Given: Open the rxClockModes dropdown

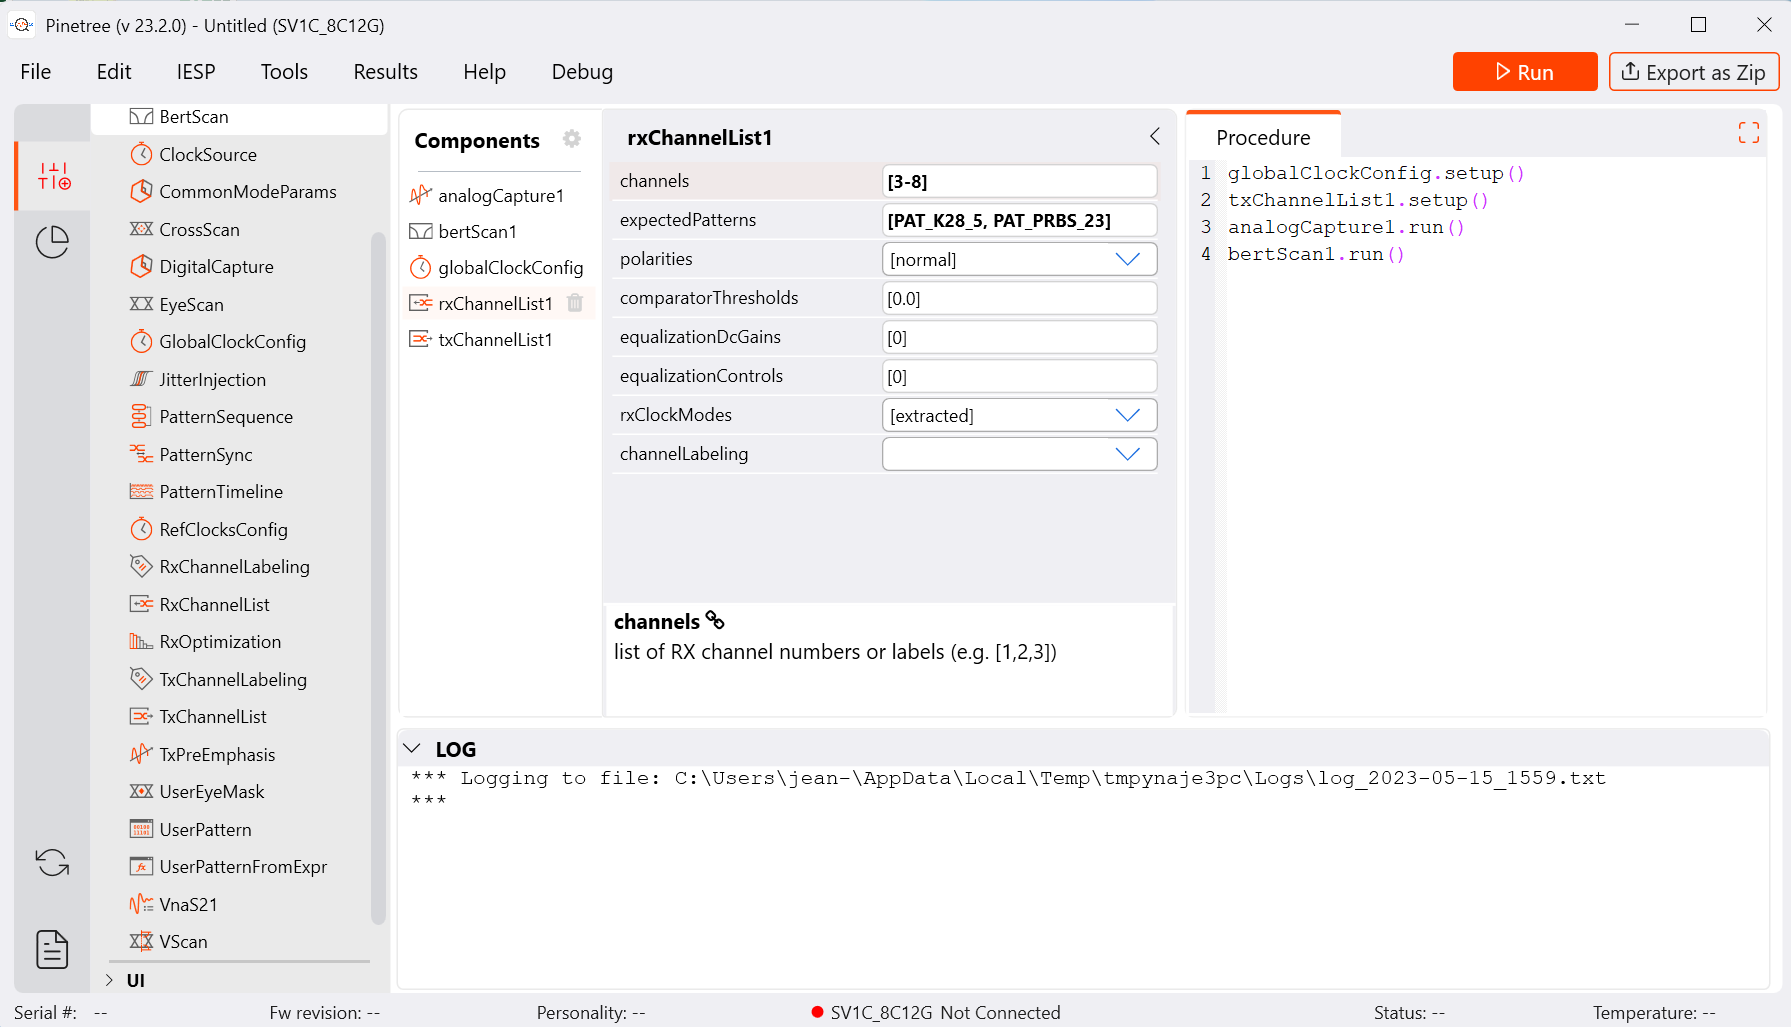Looking at the screenshot, I should [x=1127, y=416].
